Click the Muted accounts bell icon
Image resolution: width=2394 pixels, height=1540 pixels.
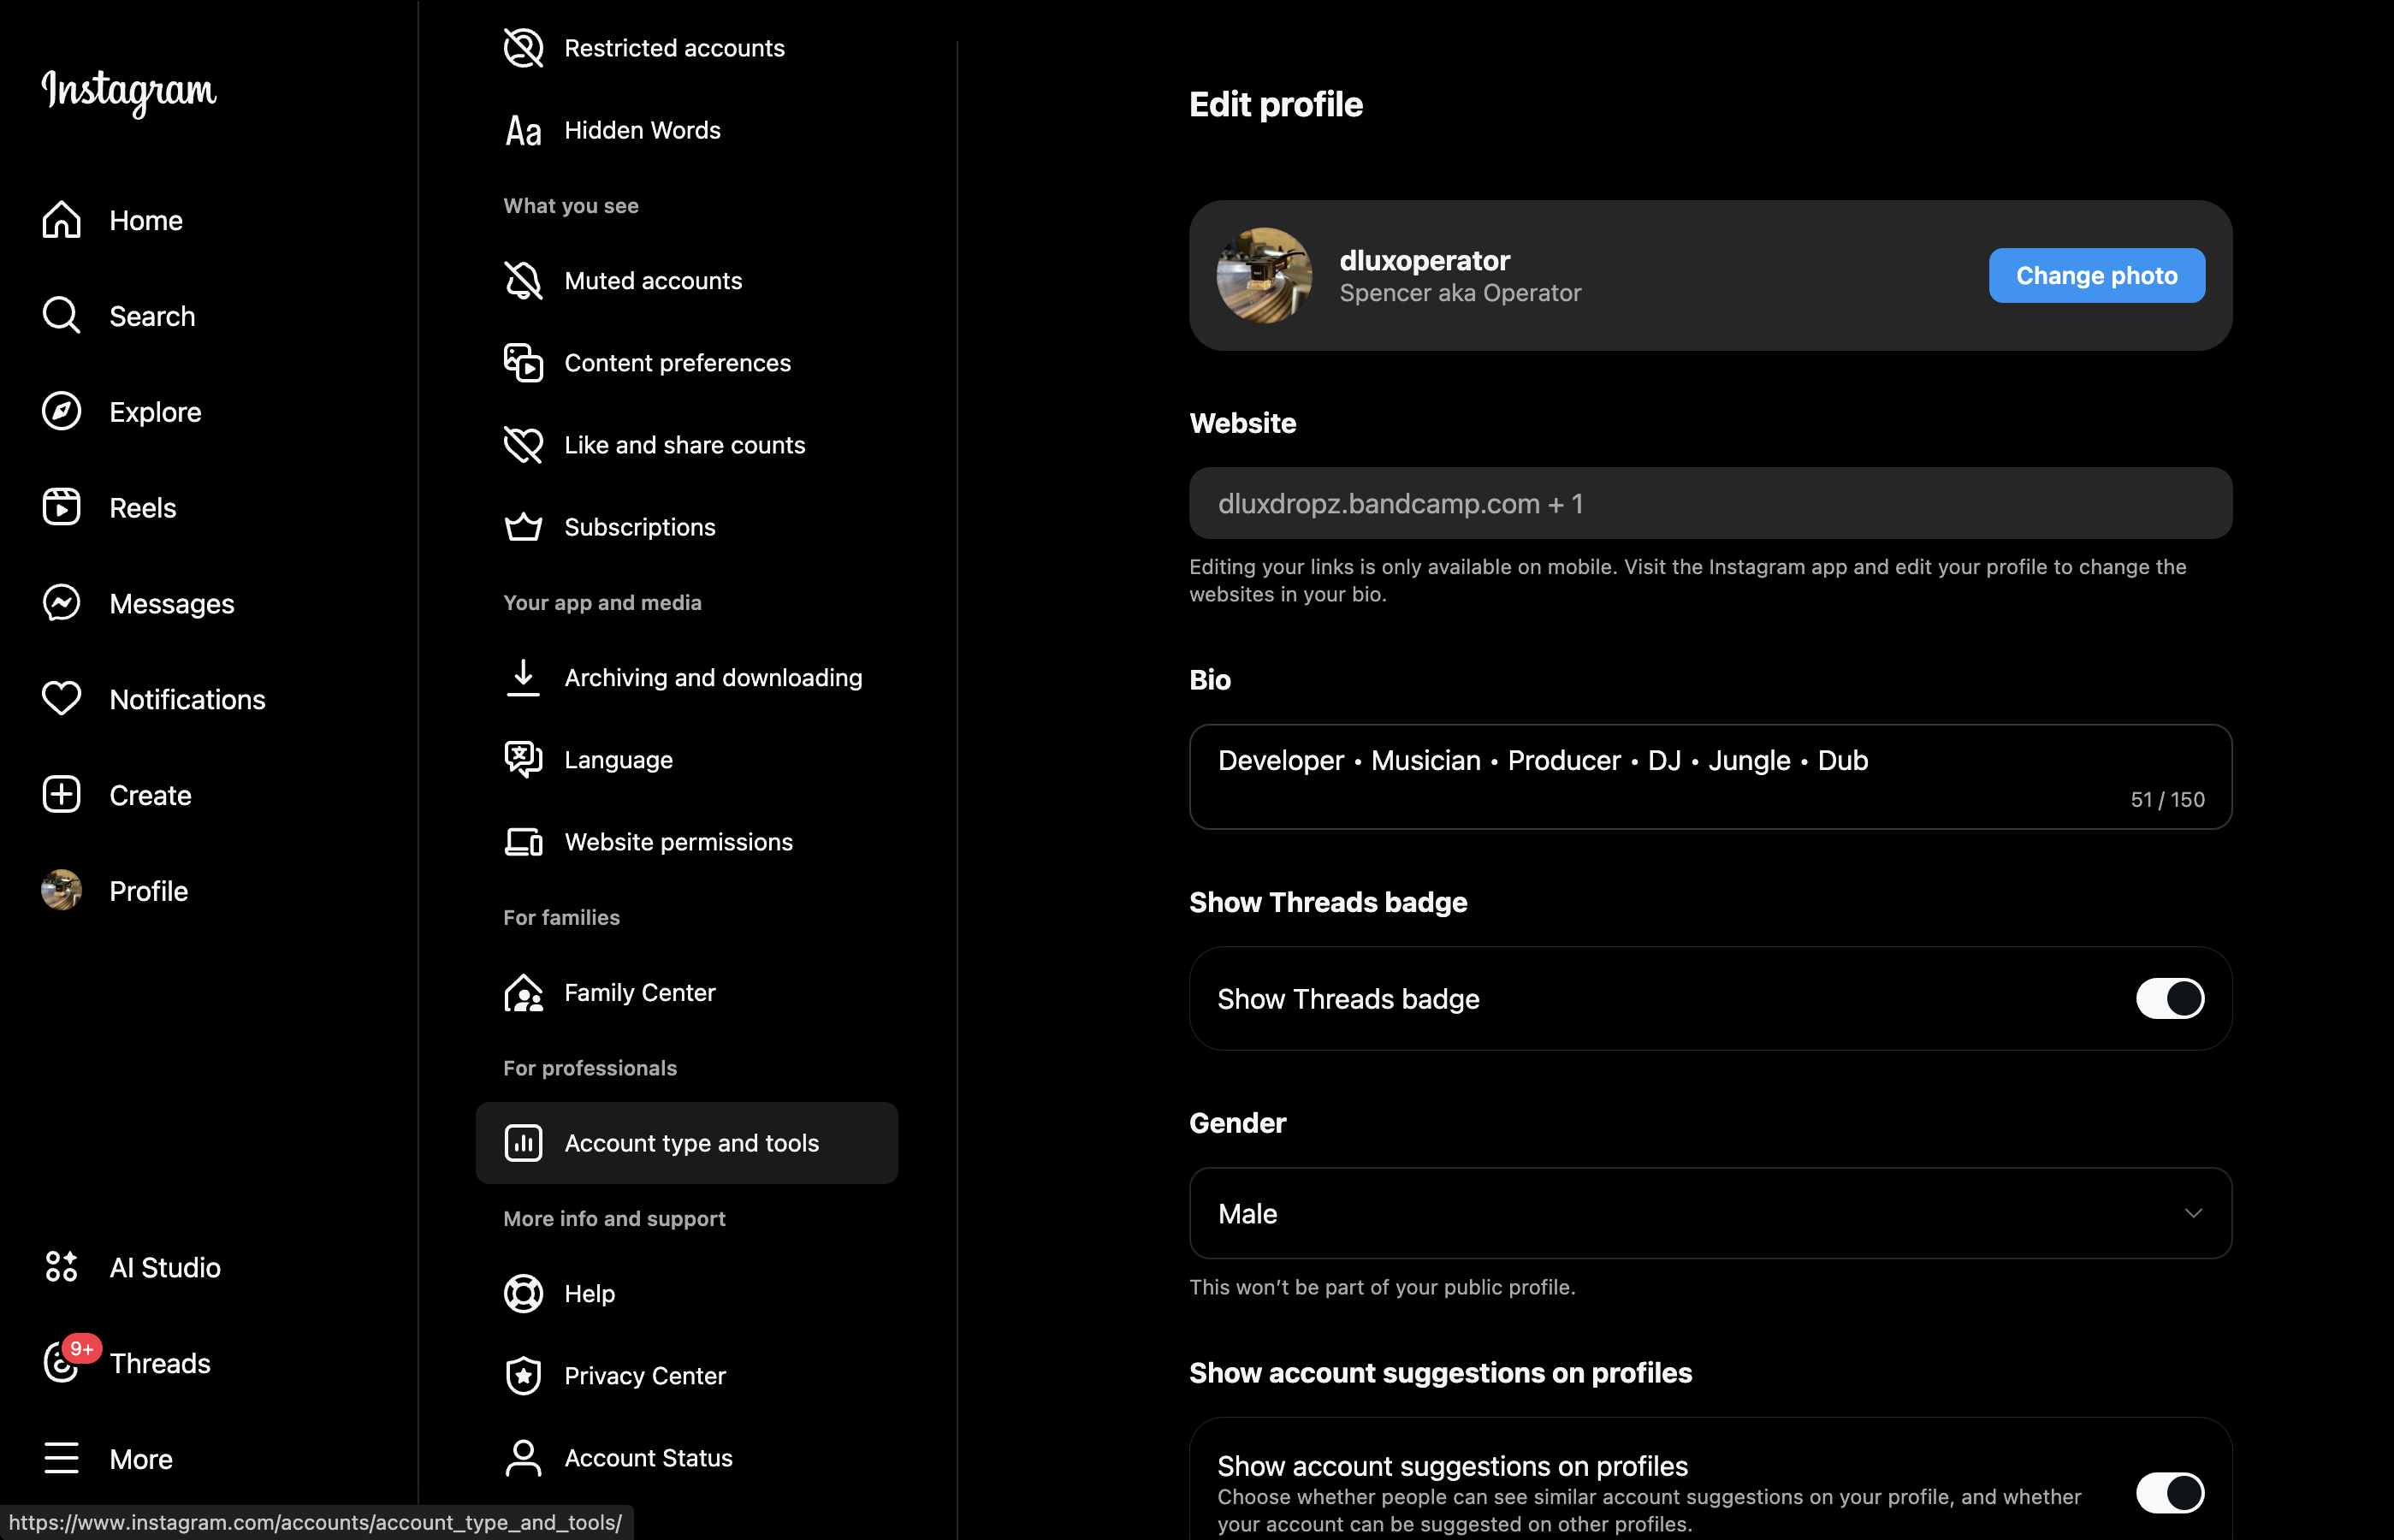(523, 281)
